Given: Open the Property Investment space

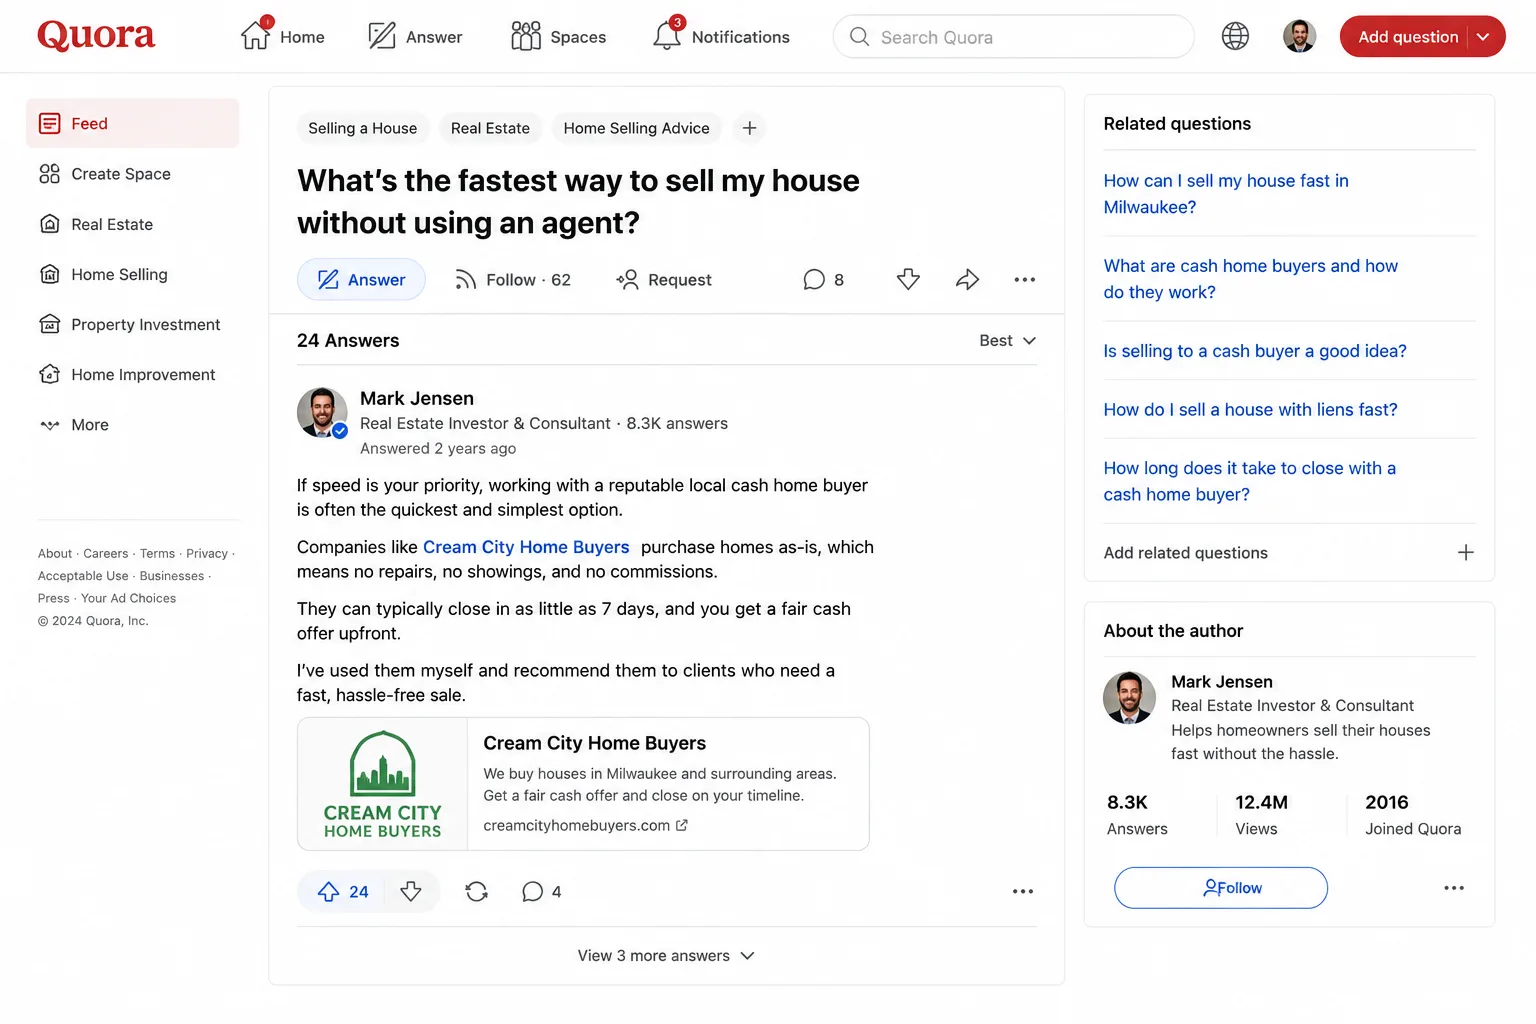Looking at the screenshot, I should [132, 324].
